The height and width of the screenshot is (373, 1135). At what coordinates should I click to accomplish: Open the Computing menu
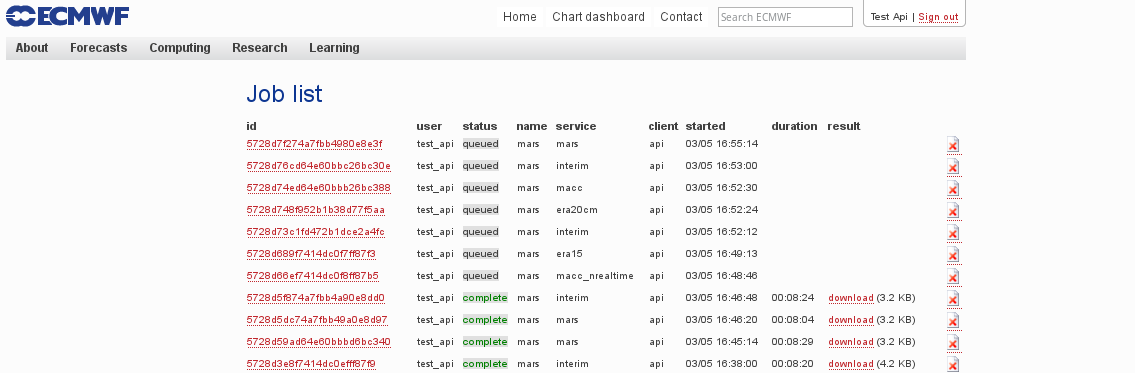(x=180, y=48)
